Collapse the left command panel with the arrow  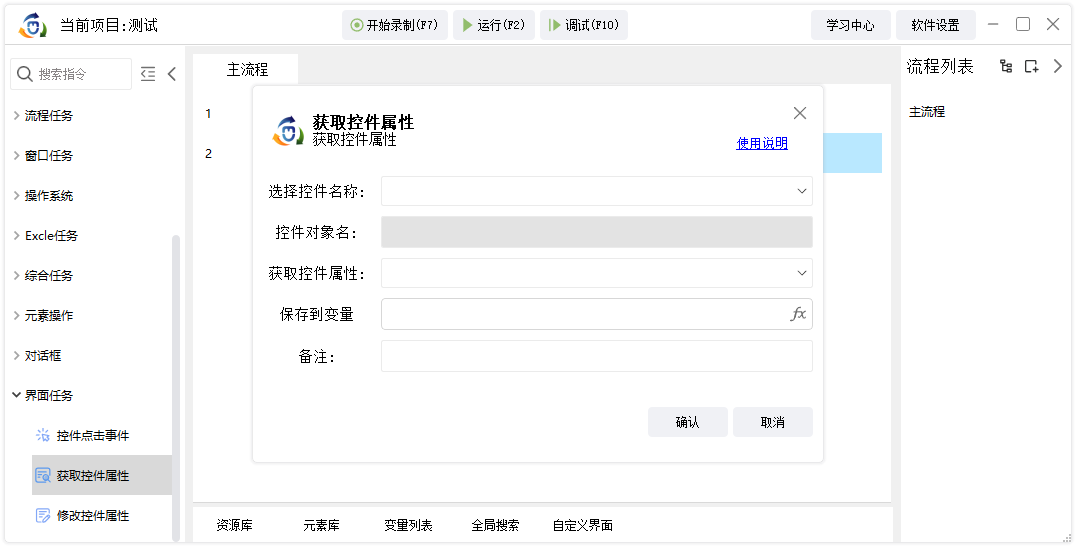click(x=172, y=74)
